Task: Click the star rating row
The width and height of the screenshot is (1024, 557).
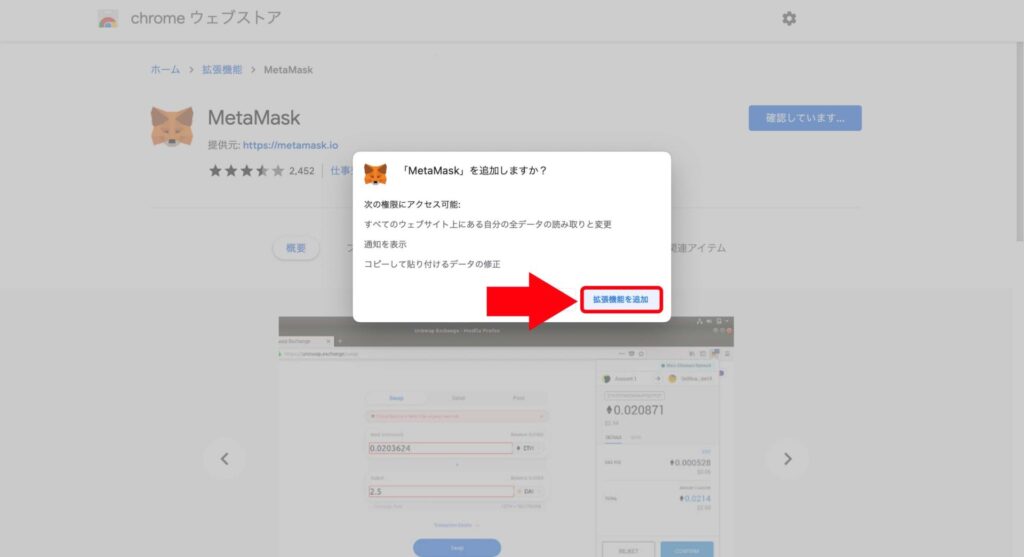Action: coord(247,170)
